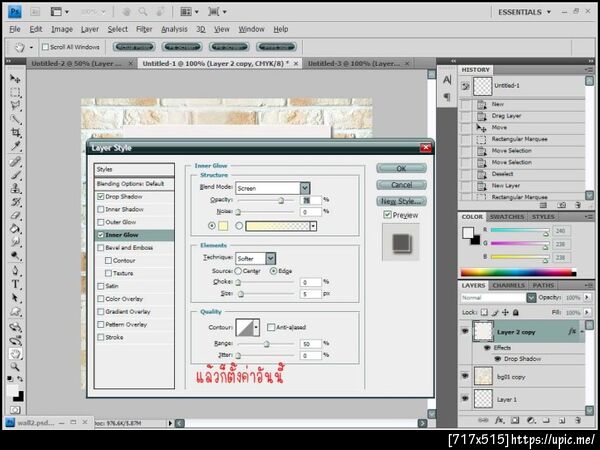Image resolution: width=600 pixels, height=450 pixels.
Task: Open the Essentials workspace dropdown
Action: pos(525,12)
